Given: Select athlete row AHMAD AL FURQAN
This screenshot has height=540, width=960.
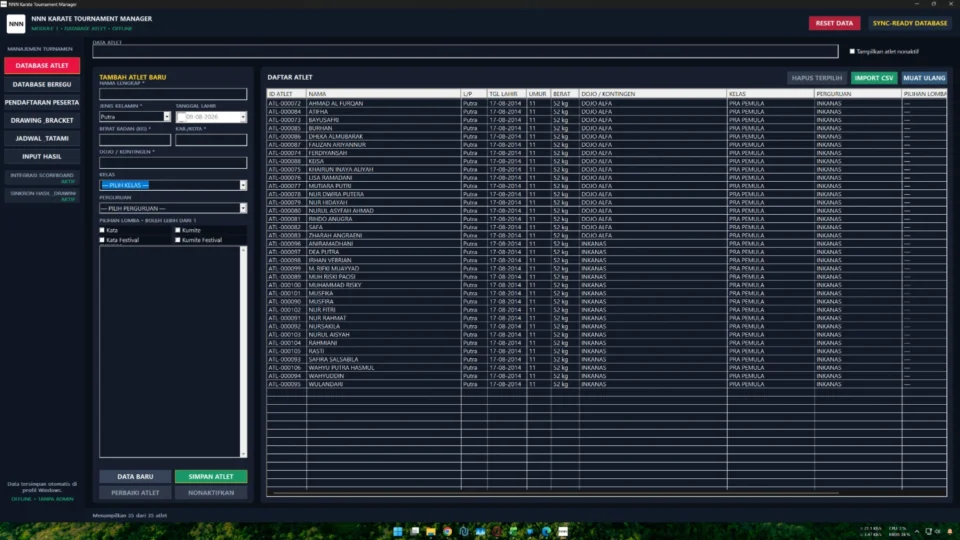Looking at the screenshot, I should click(x=606, y=103).
